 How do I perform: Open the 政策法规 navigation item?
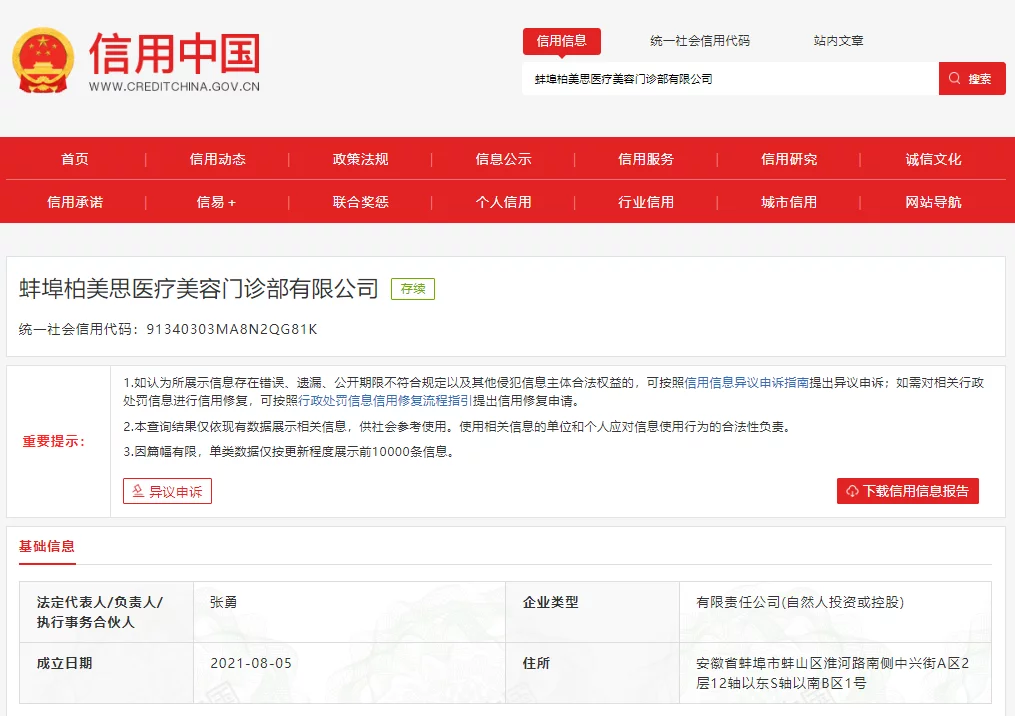[361, 159]
